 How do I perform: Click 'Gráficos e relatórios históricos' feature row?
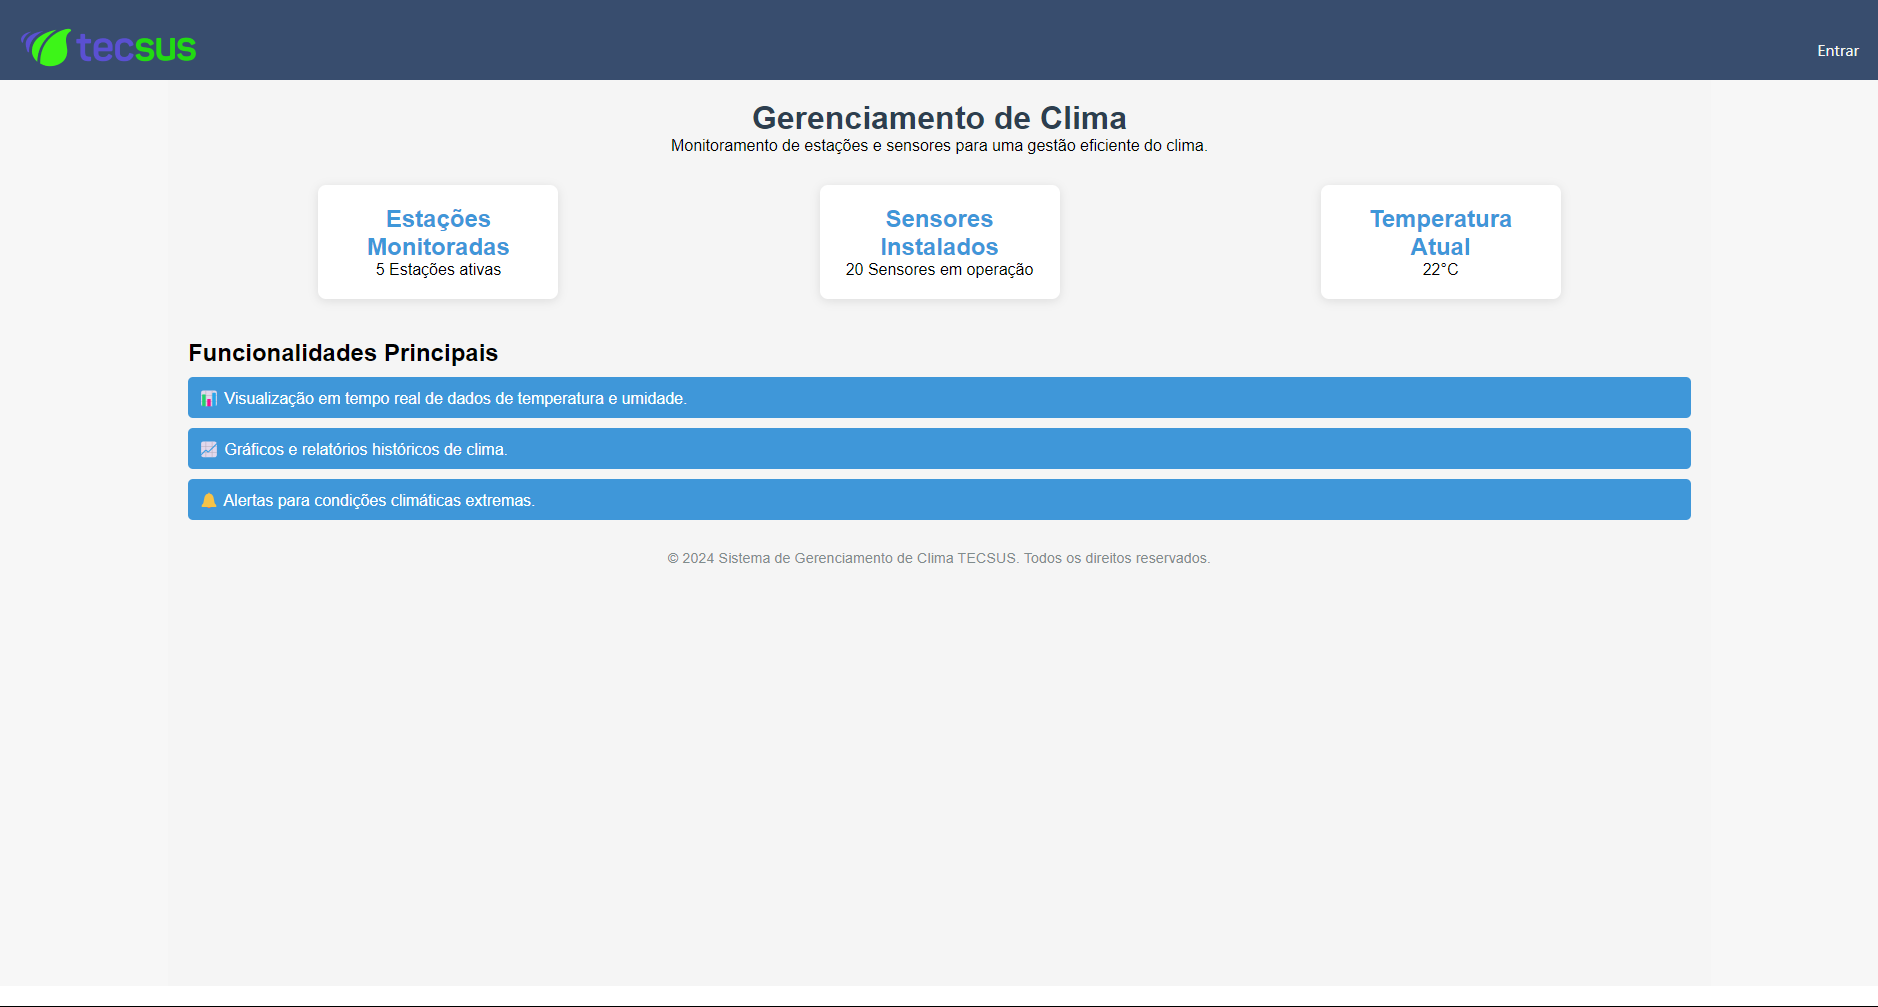coord(939,448)
